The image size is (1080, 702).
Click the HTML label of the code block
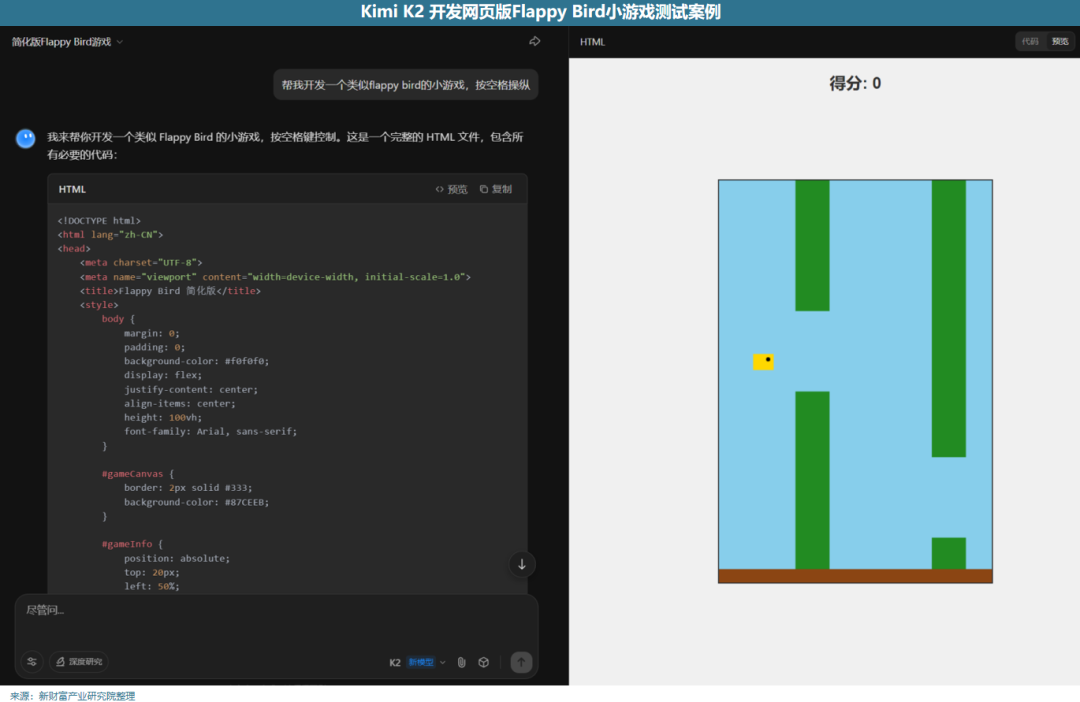[72, 189]
